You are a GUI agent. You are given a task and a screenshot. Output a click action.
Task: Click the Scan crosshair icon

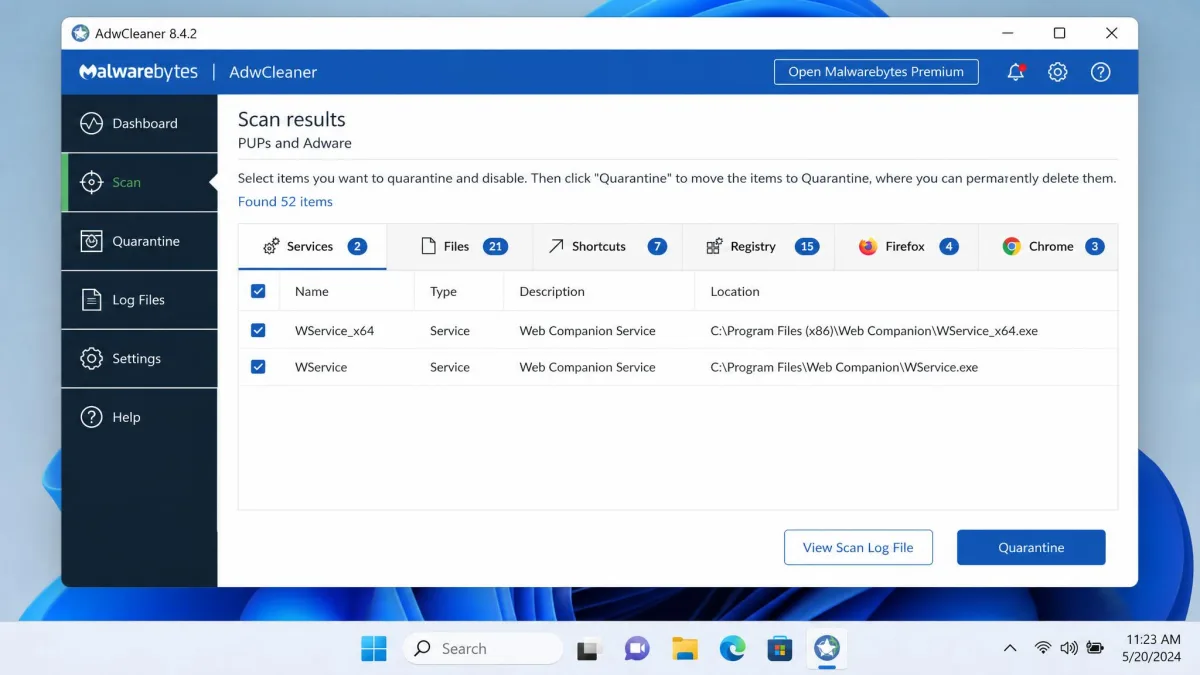pyautogui.click(x=91, y=182)
